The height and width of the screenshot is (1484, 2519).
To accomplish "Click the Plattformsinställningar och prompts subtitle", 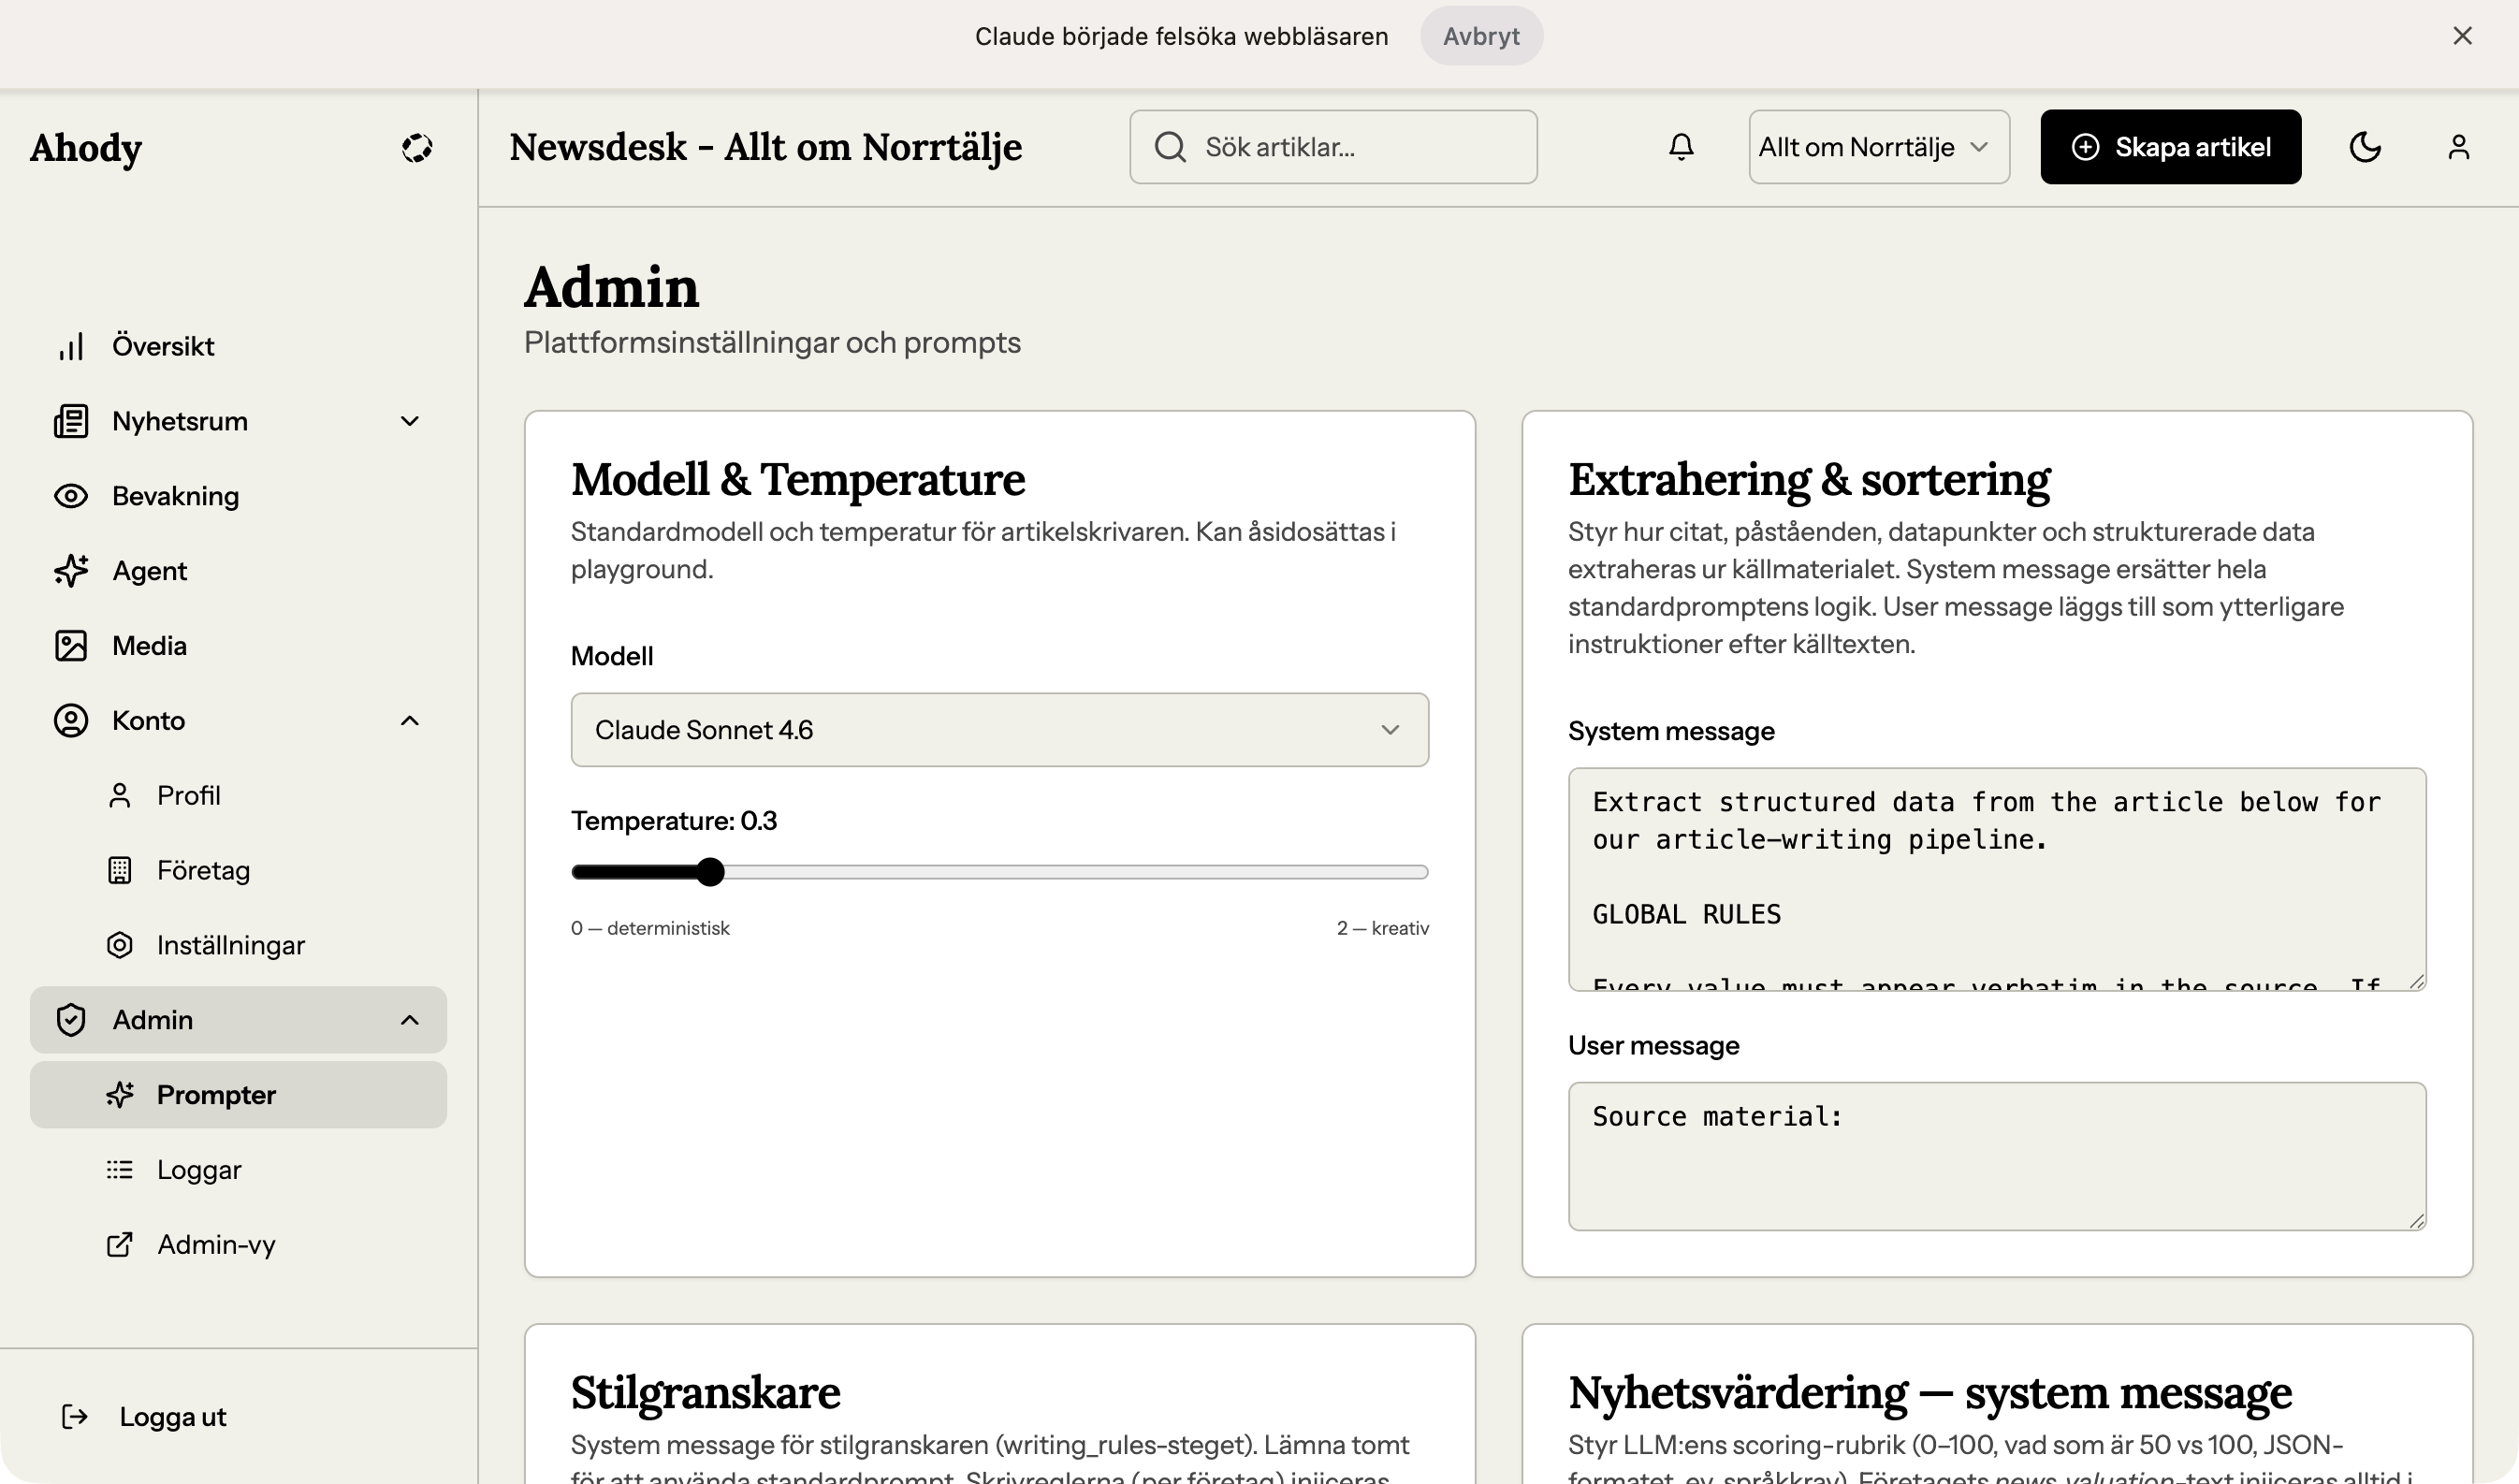I will [772, 343].
